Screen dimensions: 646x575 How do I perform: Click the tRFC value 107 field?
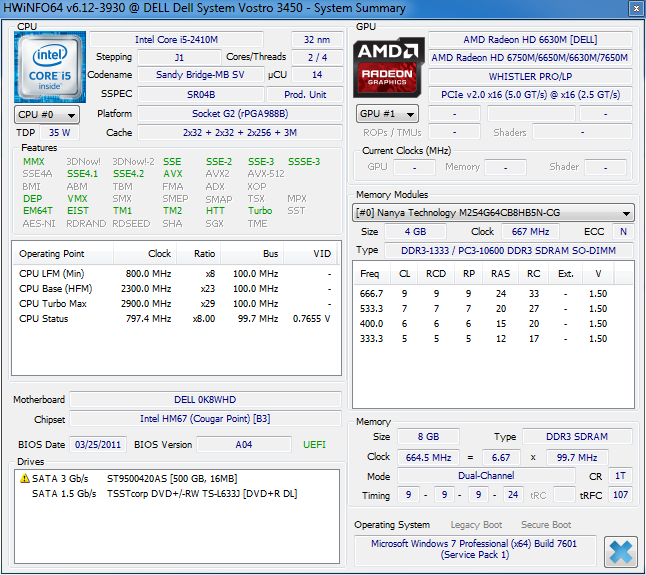[620, 495]
